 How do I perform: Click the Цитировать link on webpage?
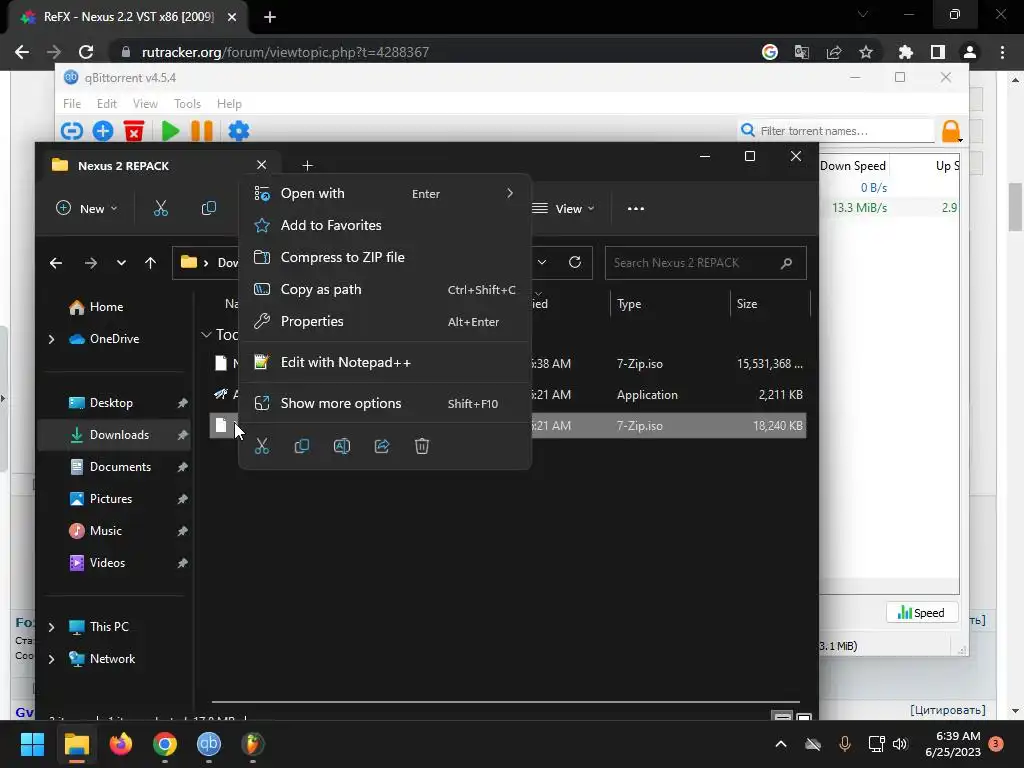point(948,710)
